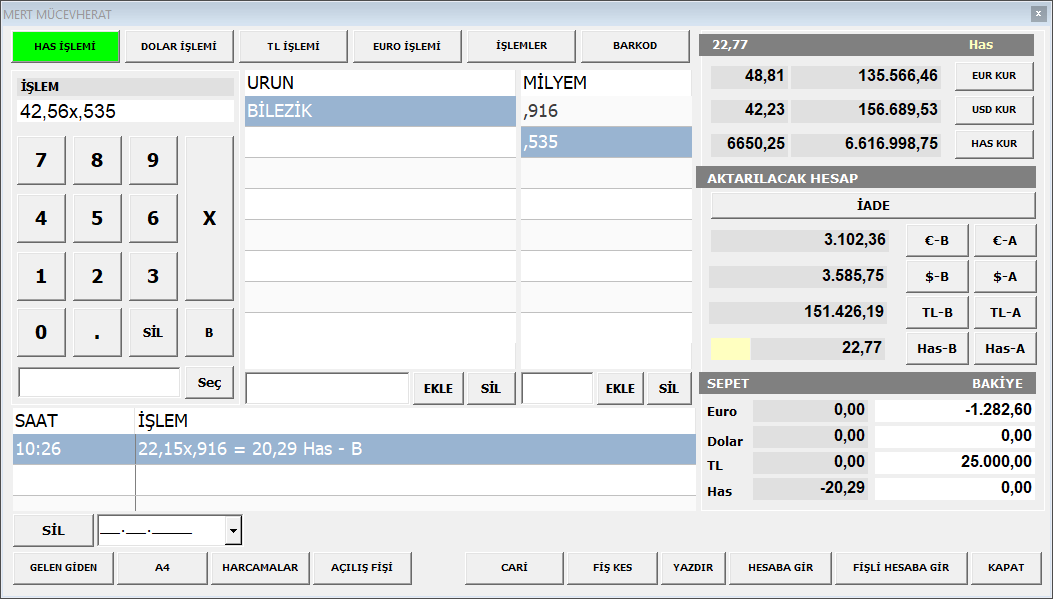Switch to HAS İŞLEMİ mode

[65, 46]
